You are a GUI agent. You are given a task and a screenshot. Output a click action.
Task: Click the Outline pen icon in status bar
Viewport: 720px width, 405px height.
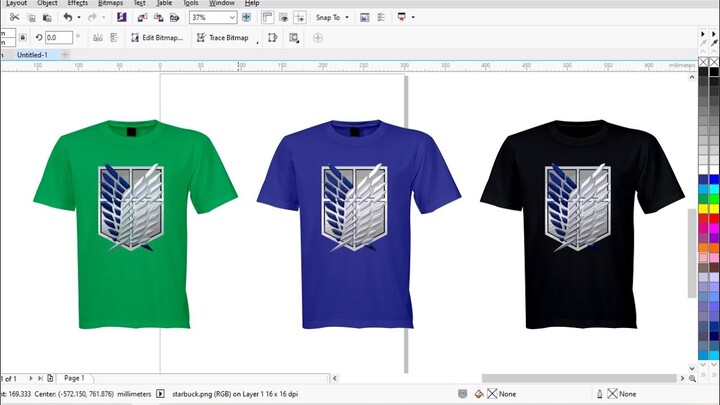coord(600,394)
